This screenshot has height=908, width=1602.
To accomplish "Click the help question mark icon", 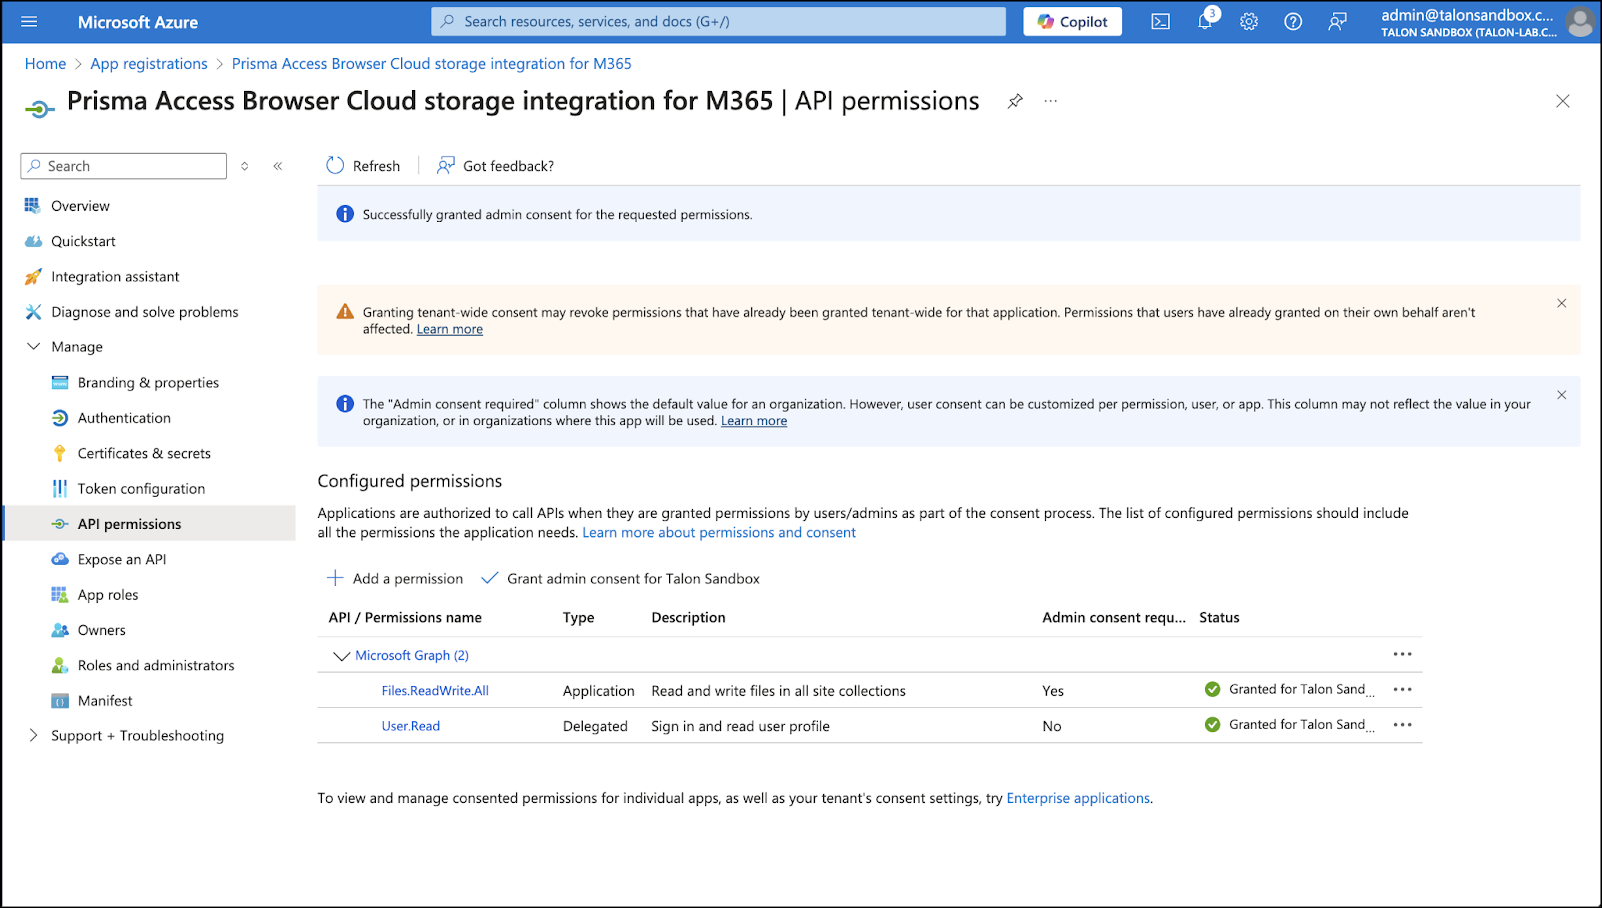I will pos(1293,22).
